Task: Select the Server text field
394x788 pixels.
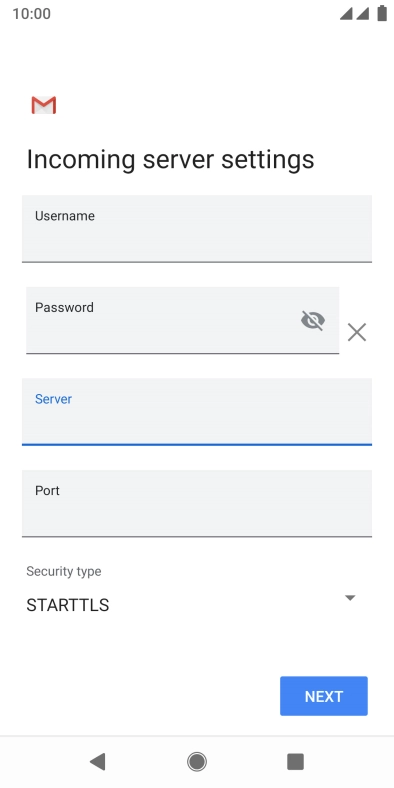Action: pos(197,412)
